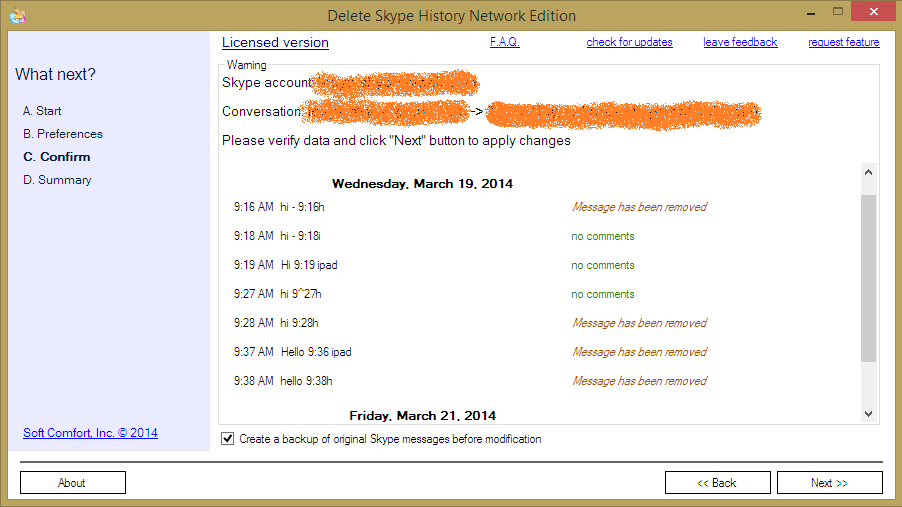902x507 pixels.
Task: Click Next >> to apply changes
Action: pyautogui.click(x=830, y=483)
